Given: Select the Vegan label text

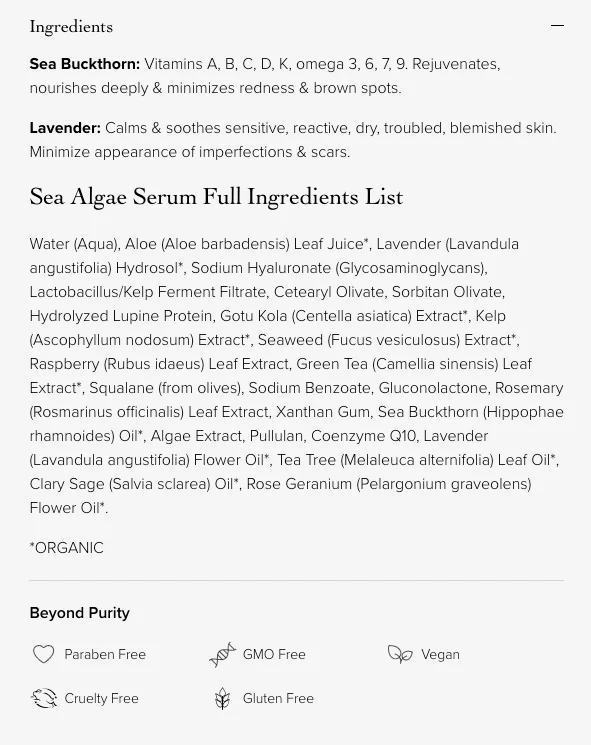Looking at the screenshot, I should pos(440,655).
